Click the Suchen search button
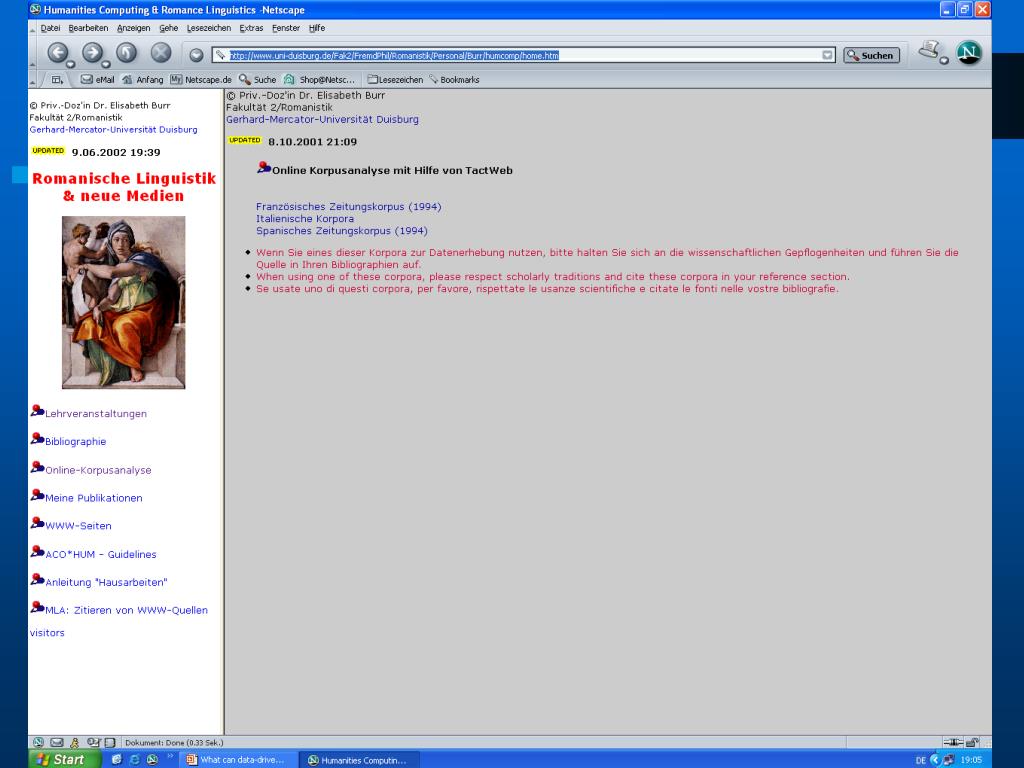This screenshot has height=768, width=1024. (x=871, y=56)
